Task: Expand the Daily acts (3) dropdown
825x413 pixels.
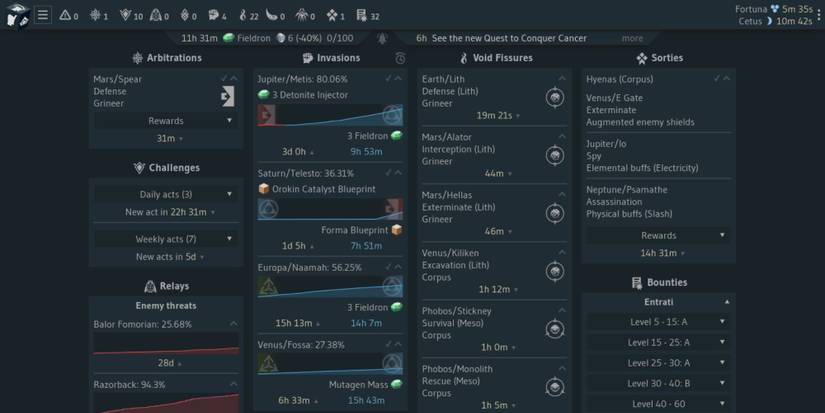Action: [x=166, y=194]
